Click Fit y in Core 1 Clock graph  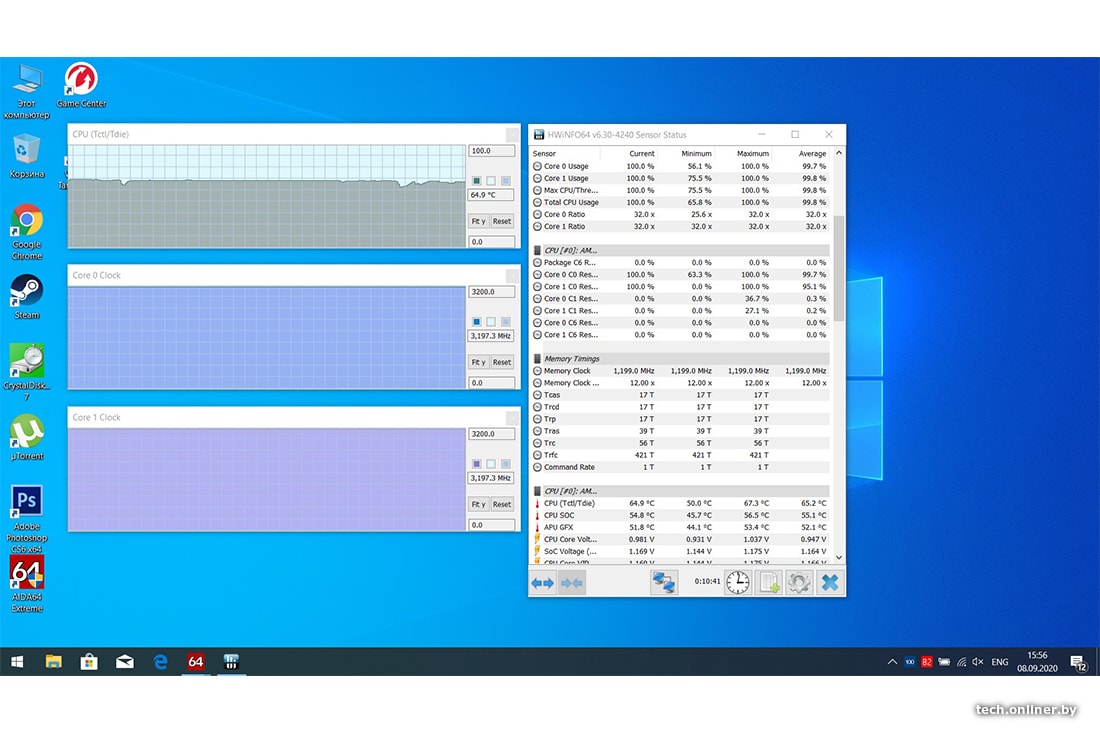point(478,504)
